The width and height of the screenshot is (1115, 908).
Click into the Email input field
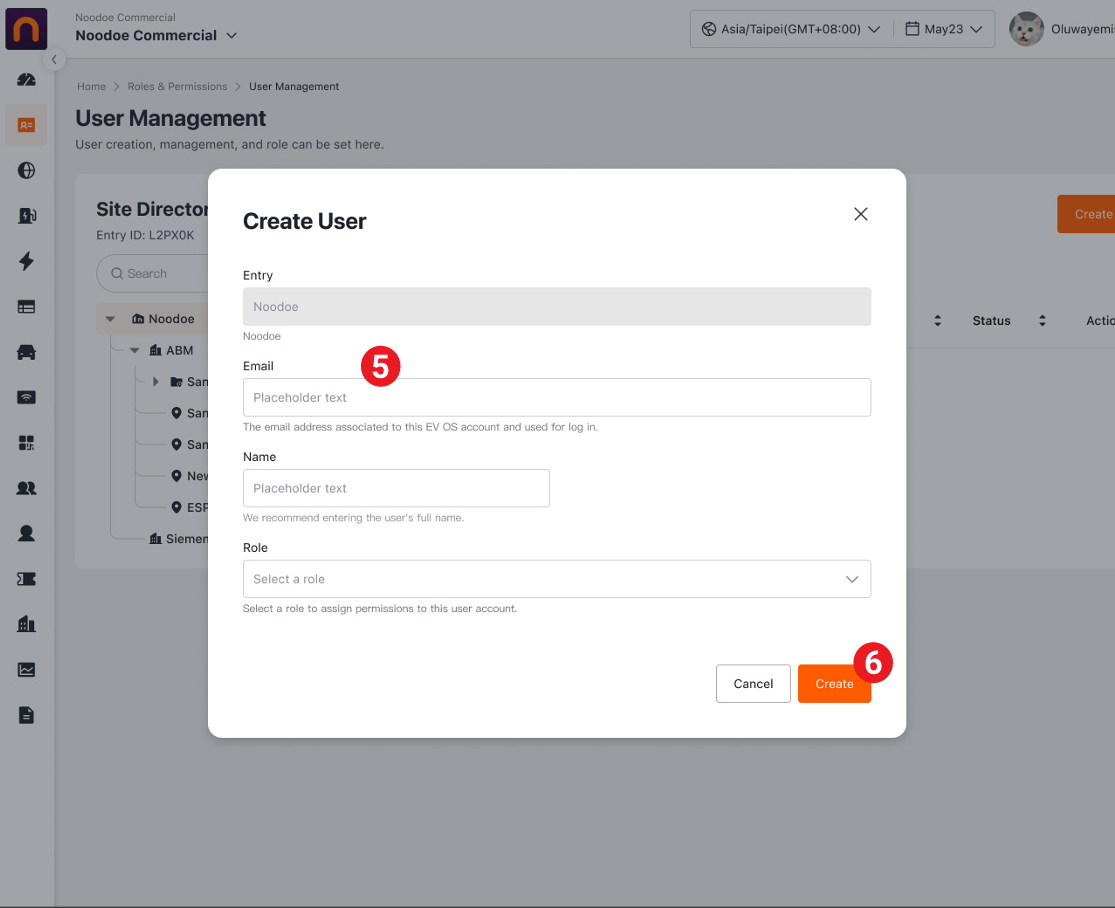click(556, 397)
